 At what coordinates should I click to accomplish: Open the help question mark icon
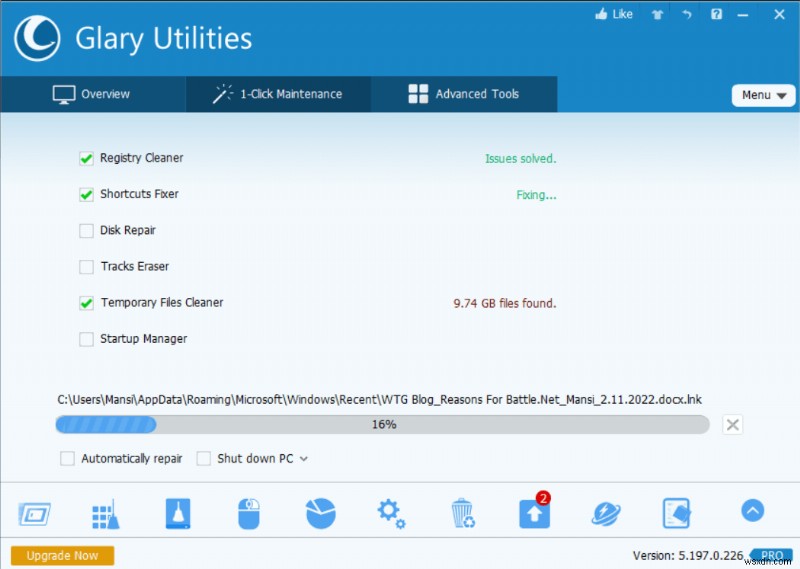pos(716,14)
